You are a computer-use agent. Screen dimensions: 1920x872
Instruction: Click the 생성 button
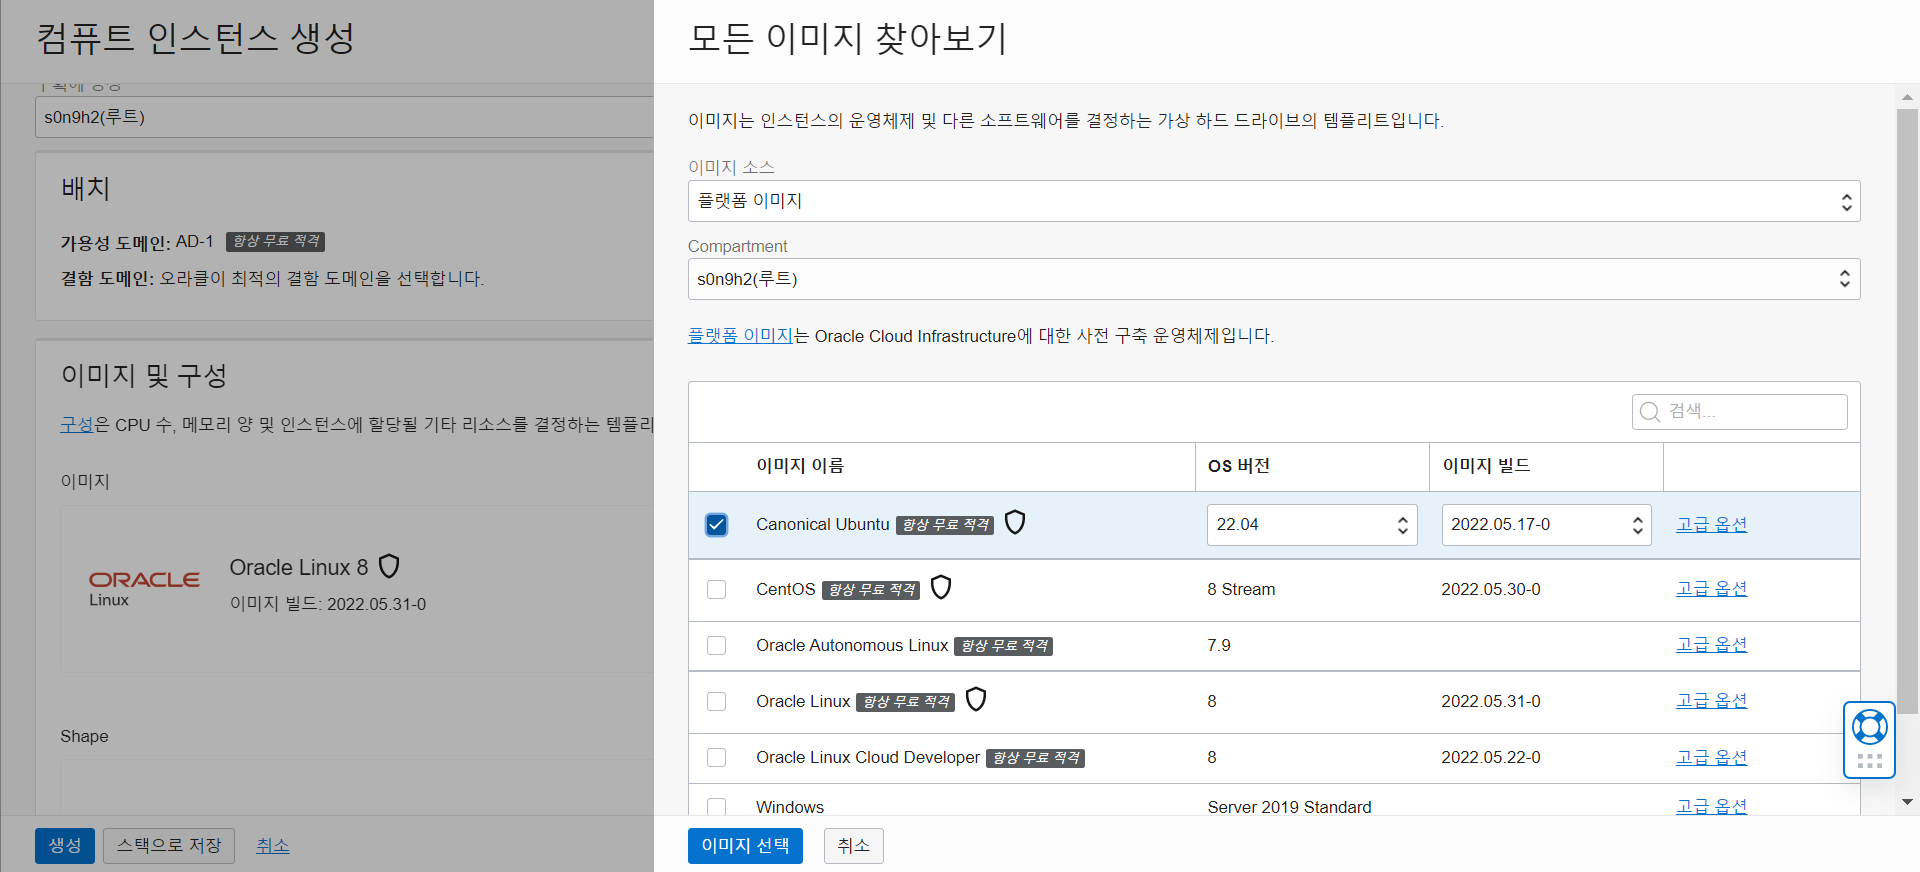point(65,846)
